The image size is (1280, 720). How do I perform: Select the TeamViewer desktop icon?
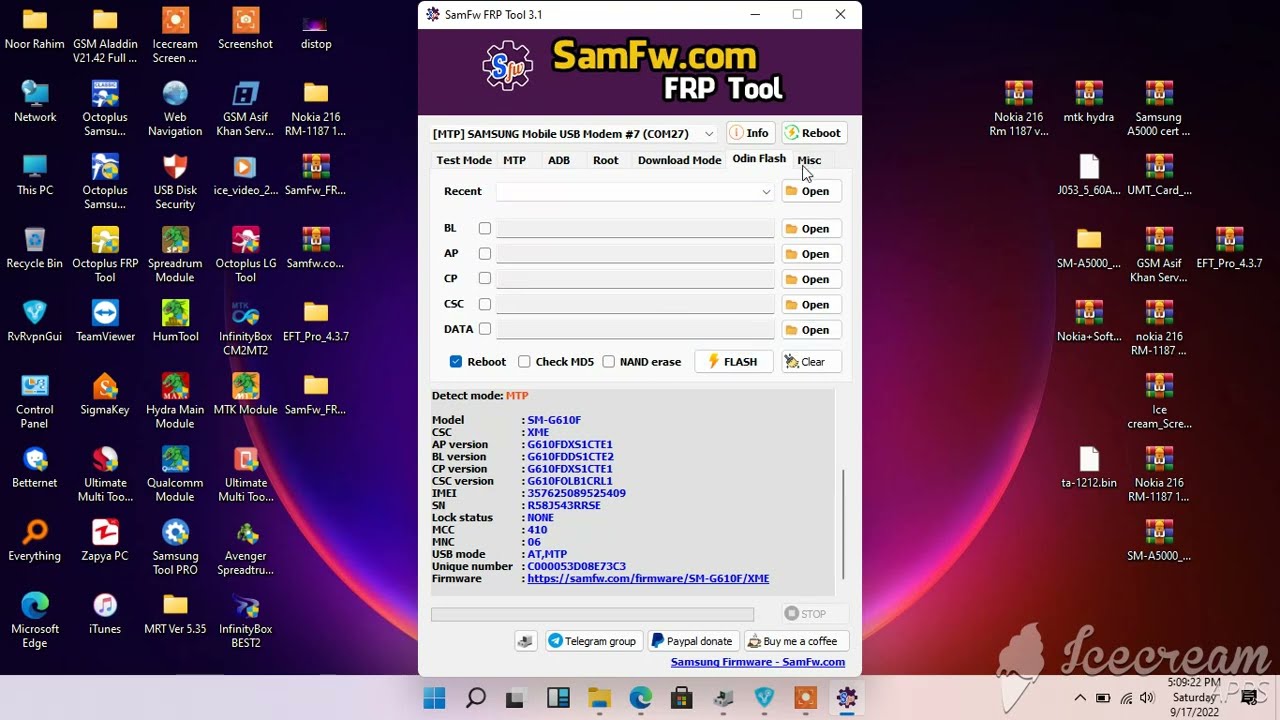pos(105,321)
